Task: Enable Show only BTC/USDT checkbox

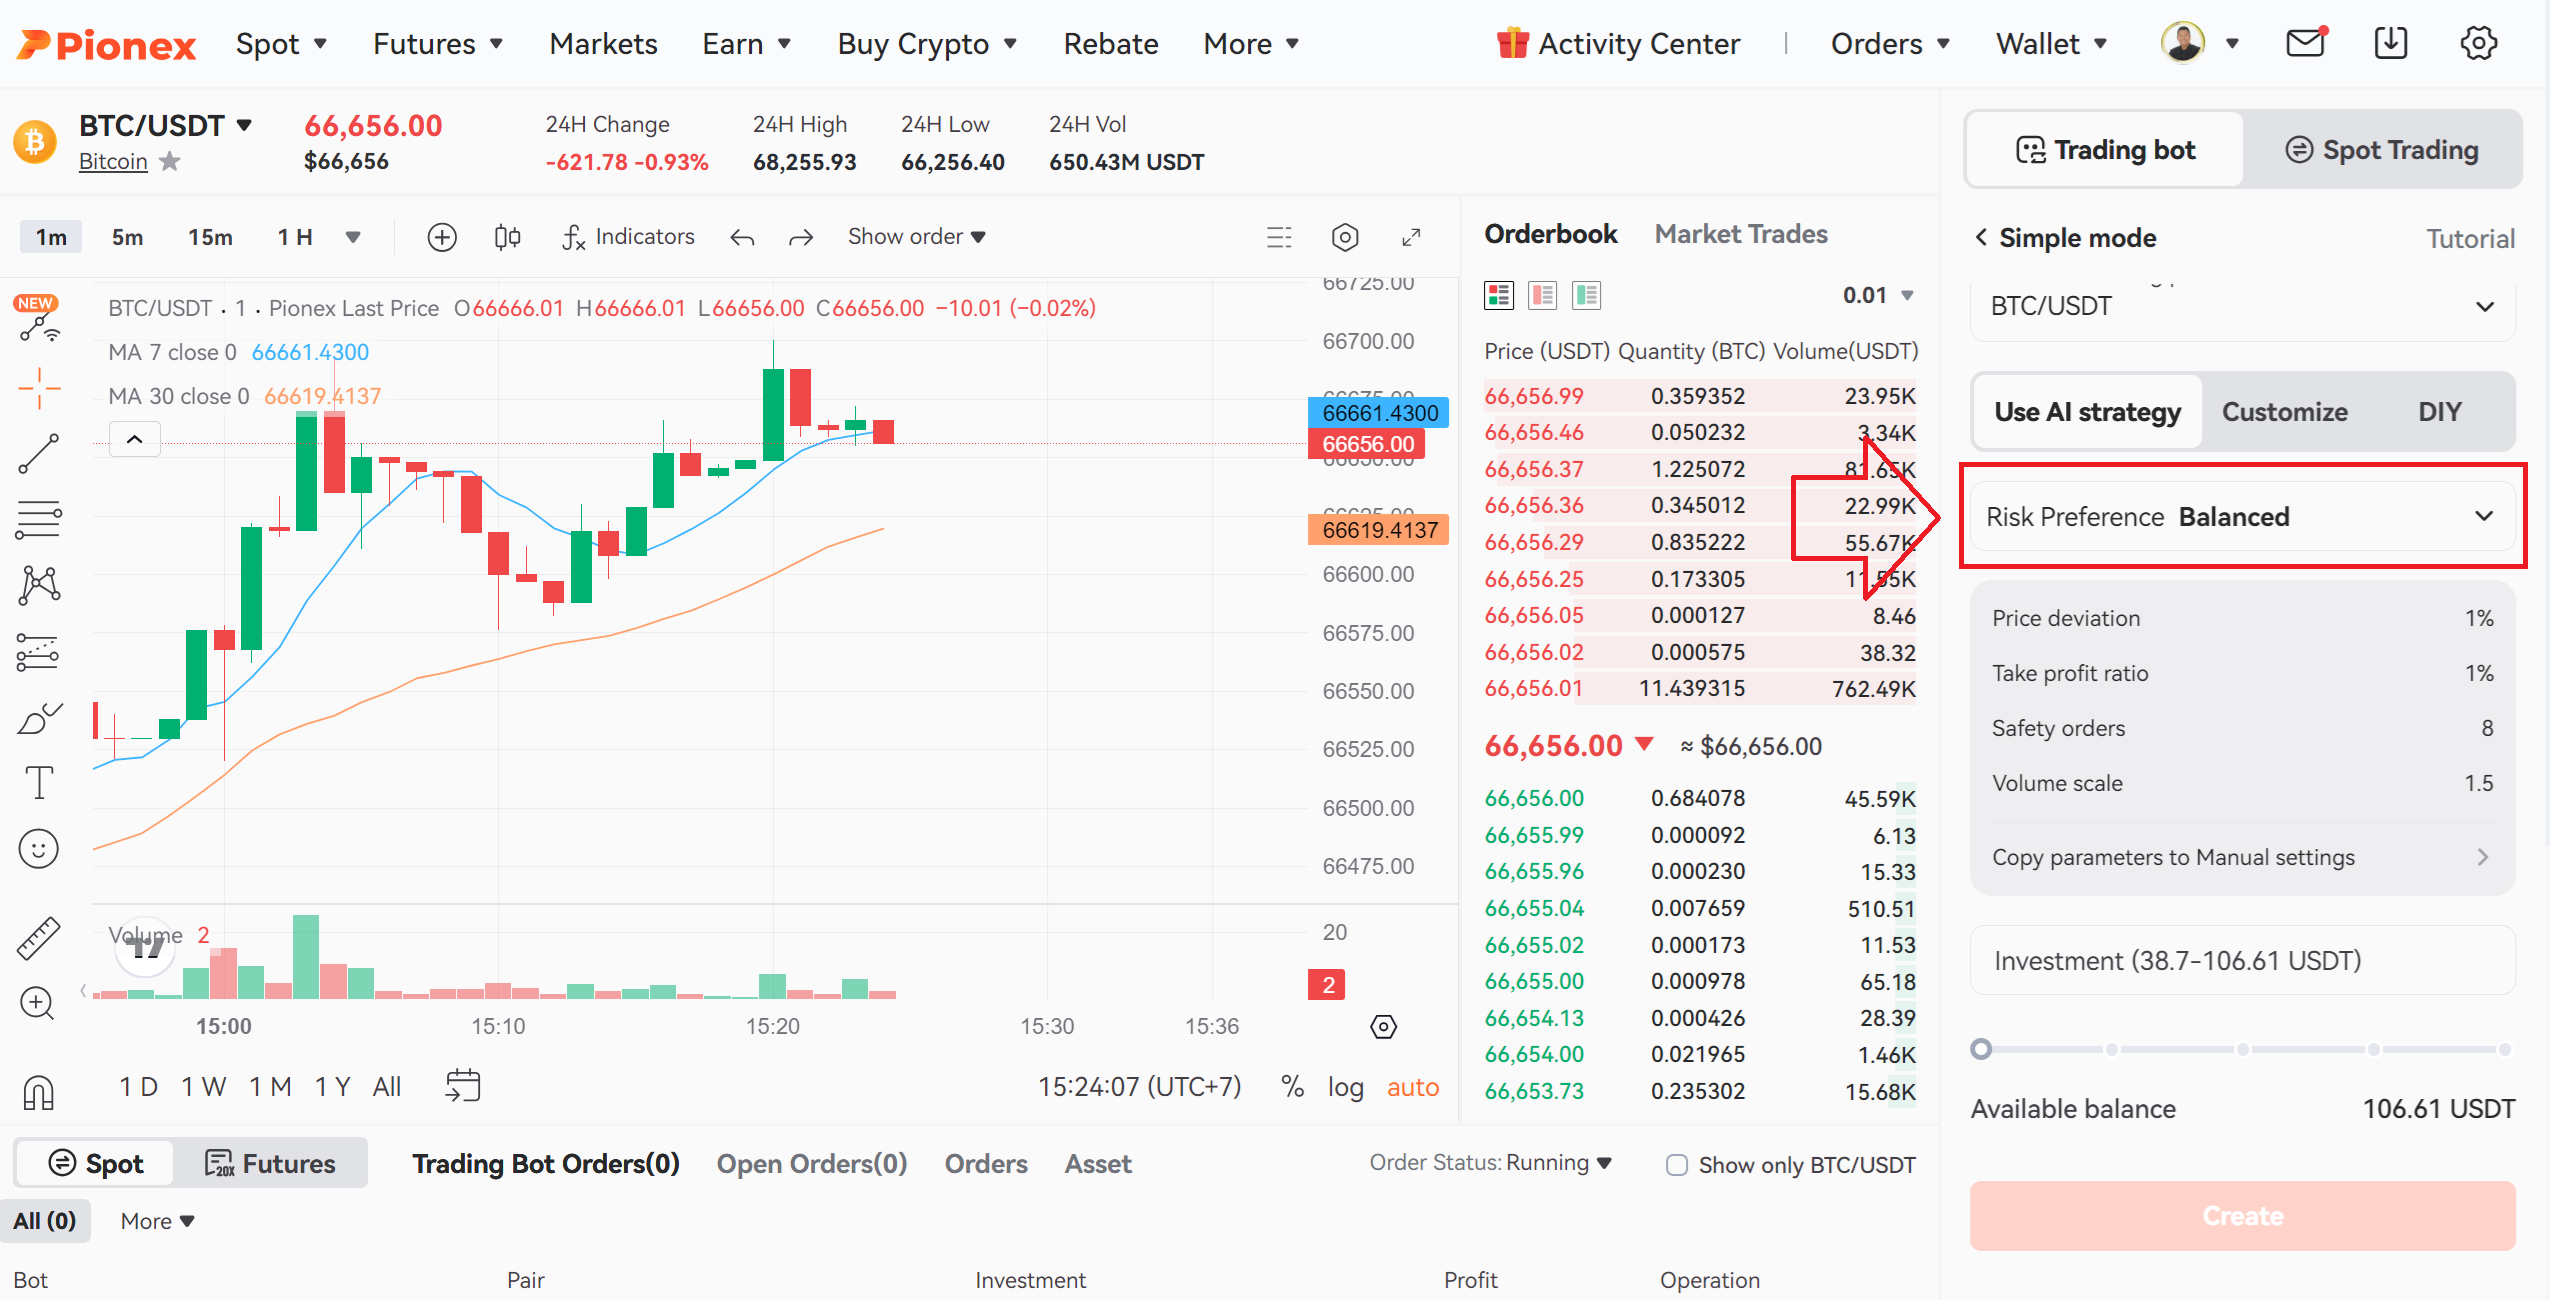Action: pyautogui.click(x=1677, y=1165)
